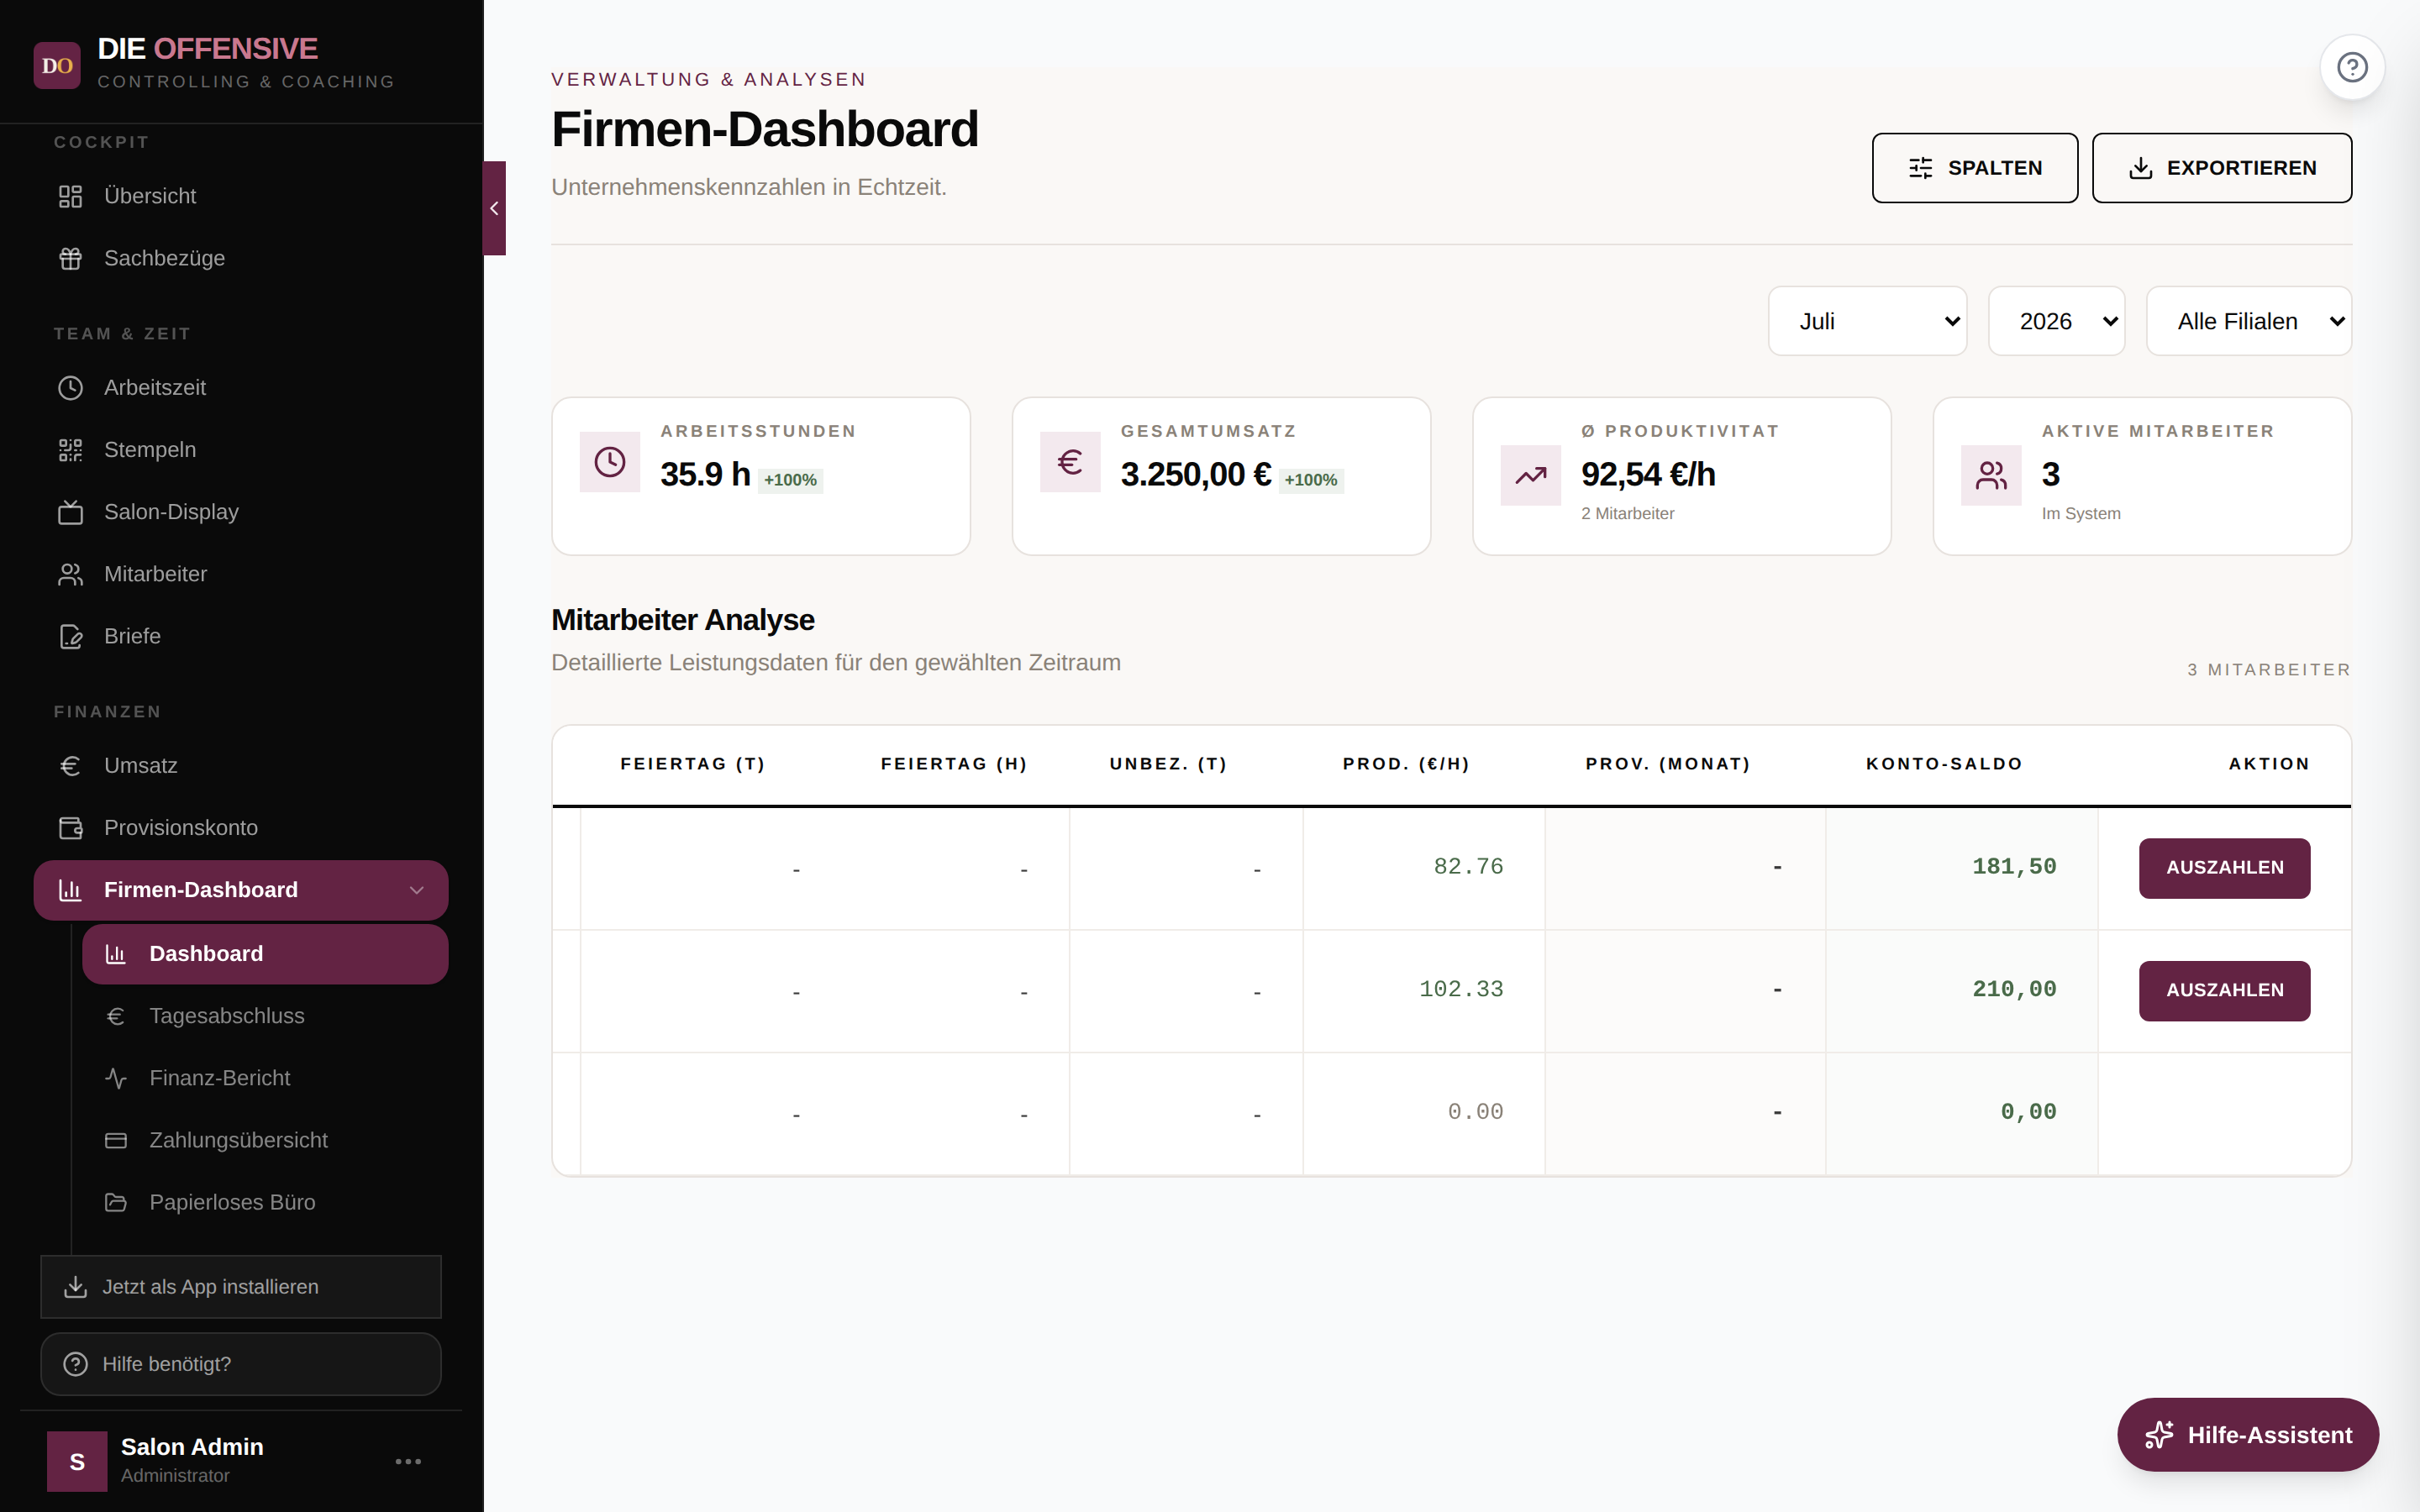Click the 3 MITARBEITER count label

[2269, 670]
